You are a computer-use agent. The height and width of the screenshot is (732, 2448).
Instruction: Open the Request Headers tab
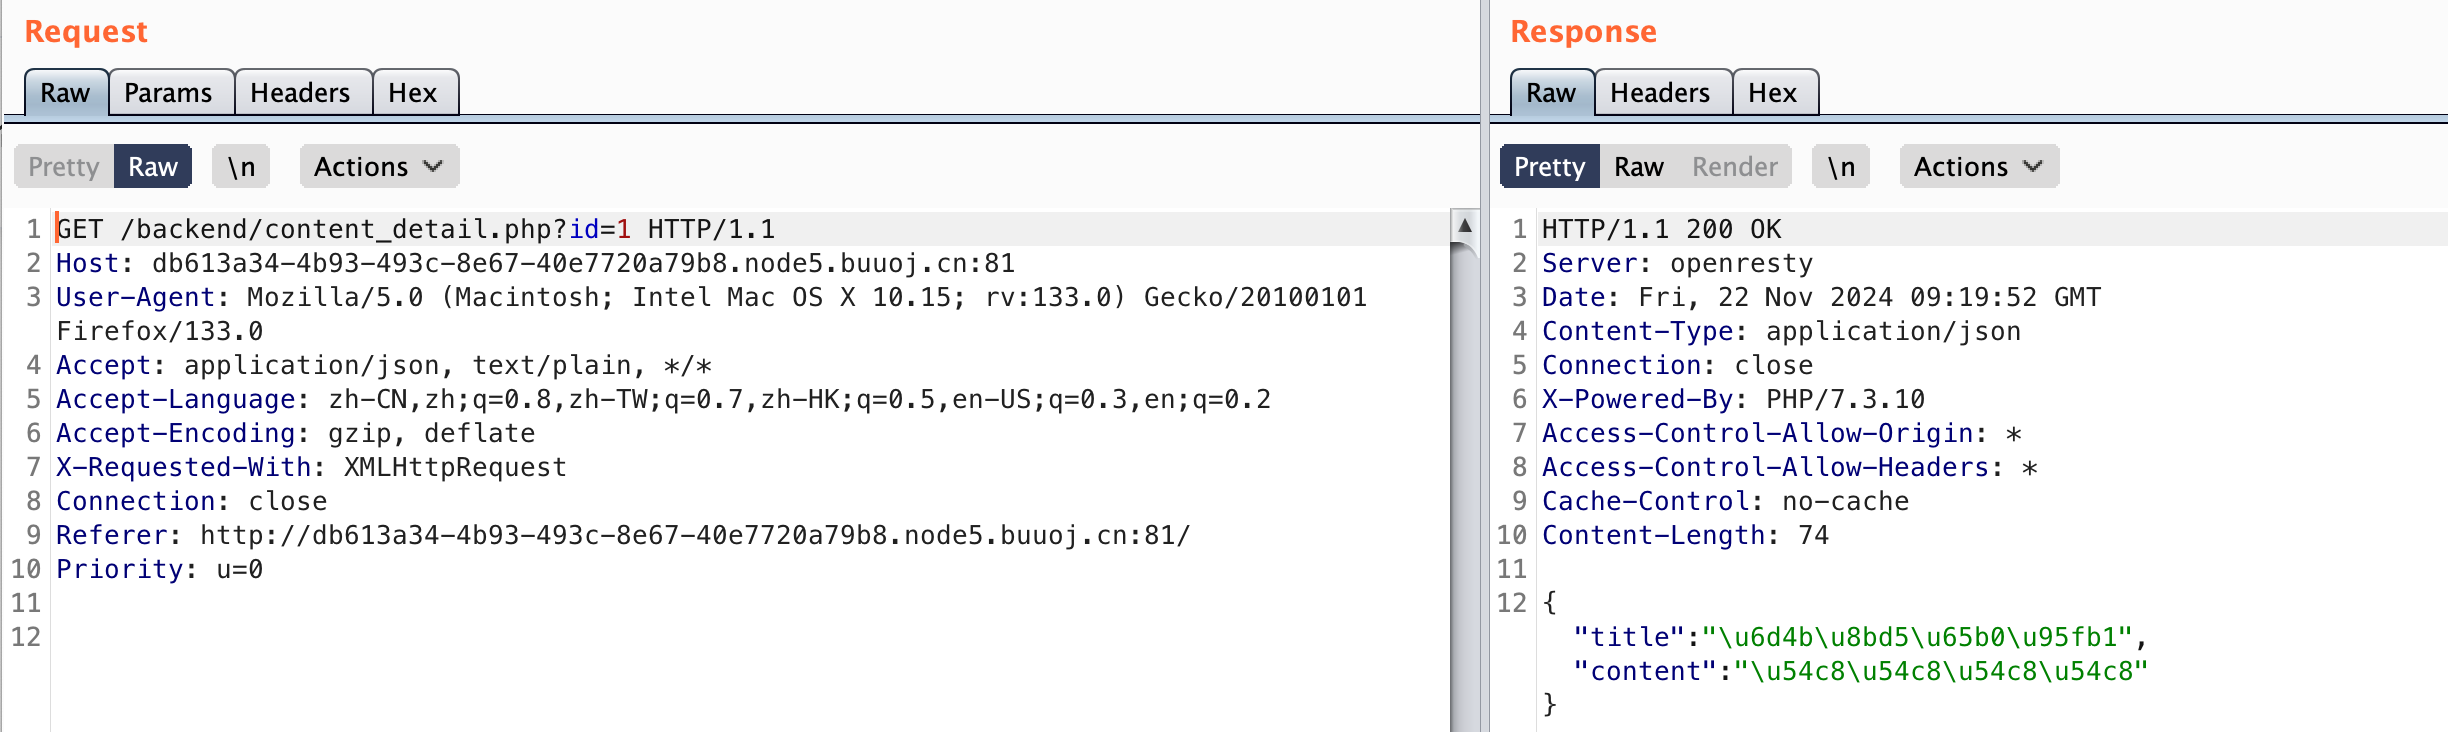[300, 93]
